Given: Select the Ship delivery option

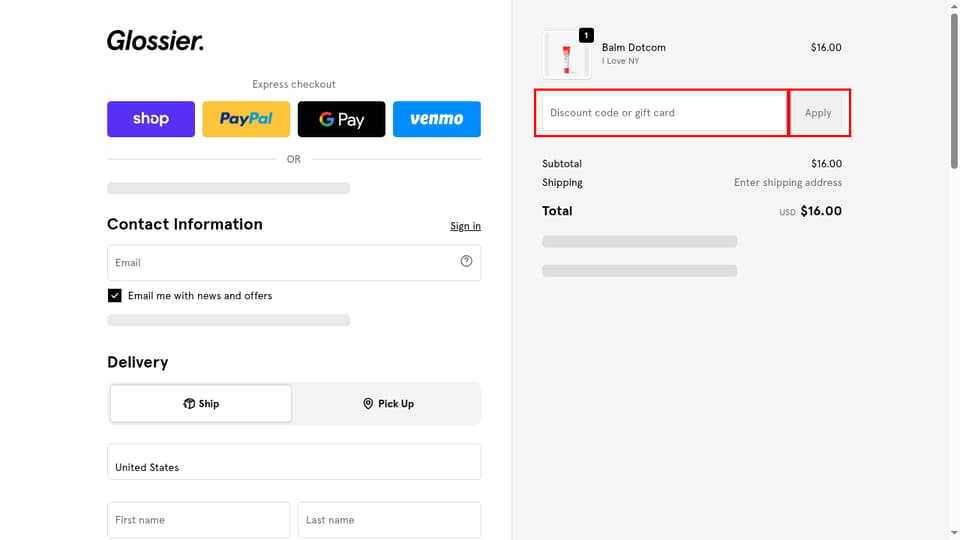Looking at the screenshot, I should [x=201, y=403].
